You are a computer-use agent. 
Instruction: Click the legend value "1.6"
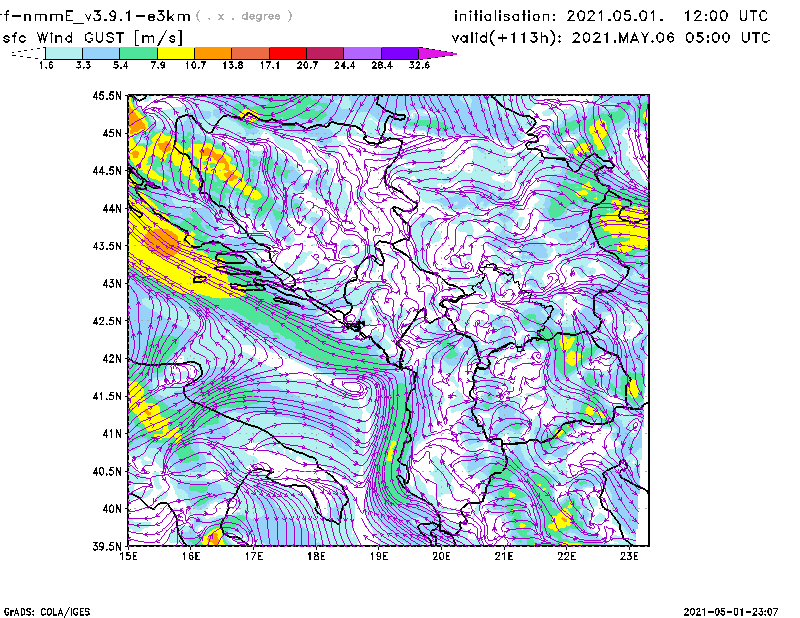46,65
